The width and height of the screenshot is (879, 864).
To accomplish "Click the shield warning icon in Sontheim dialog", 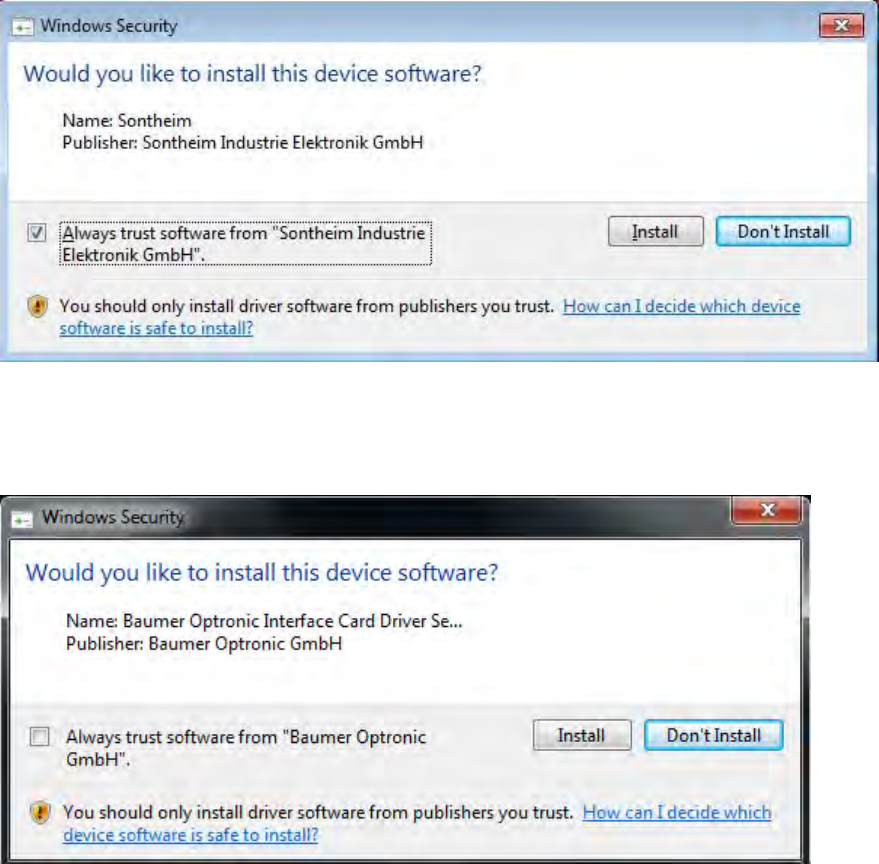I will (38, 307).
